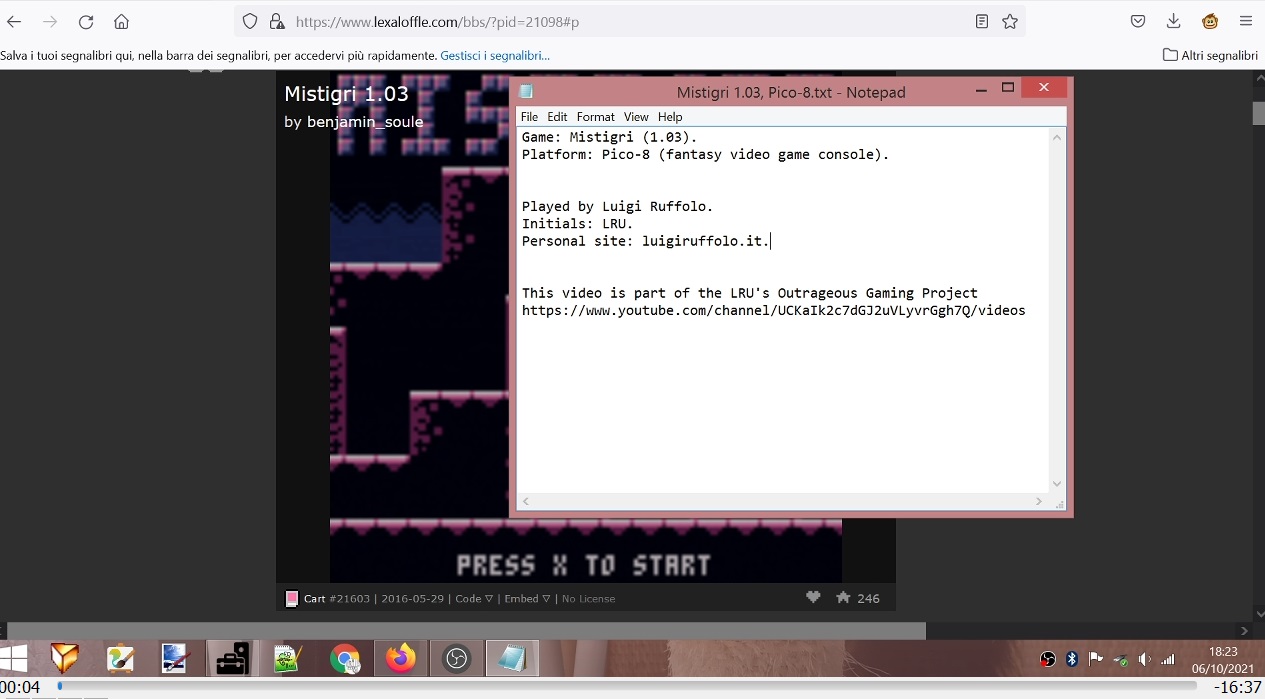Open Save to Pocket icon
This screenshot has width=1265, height=699.
(x=1138, y=21)
